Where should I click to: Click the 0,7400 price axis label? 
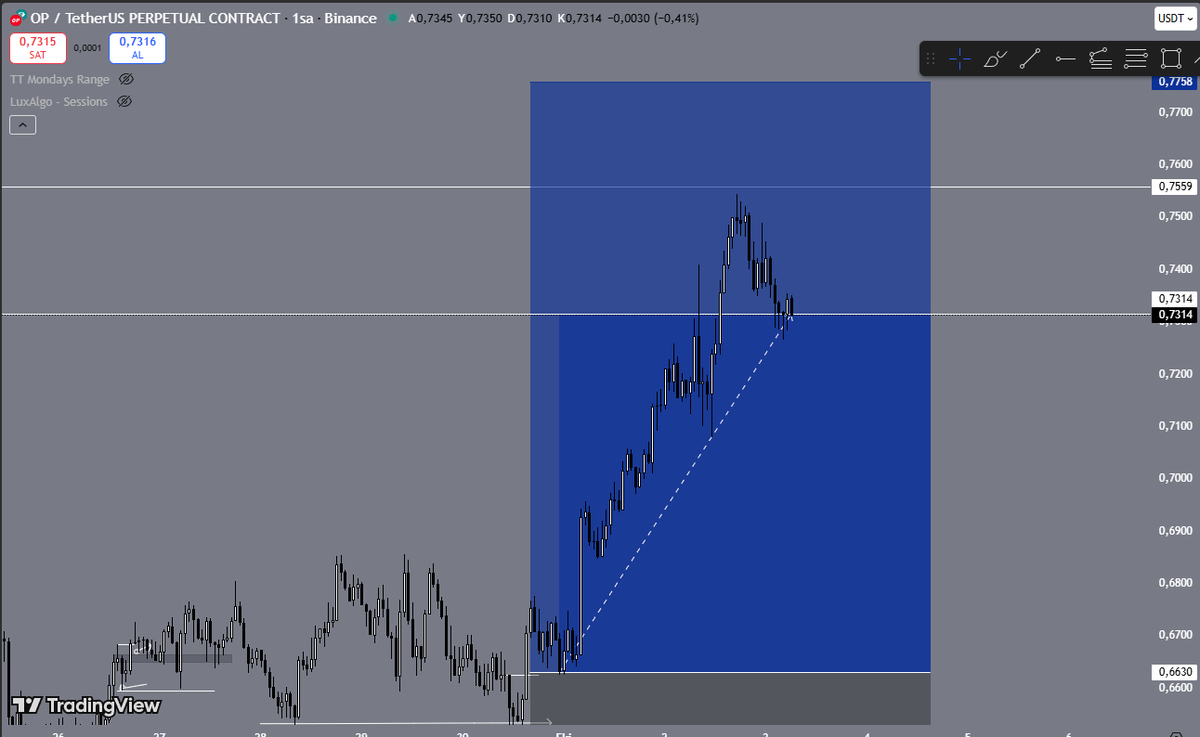pos(1175,269)
